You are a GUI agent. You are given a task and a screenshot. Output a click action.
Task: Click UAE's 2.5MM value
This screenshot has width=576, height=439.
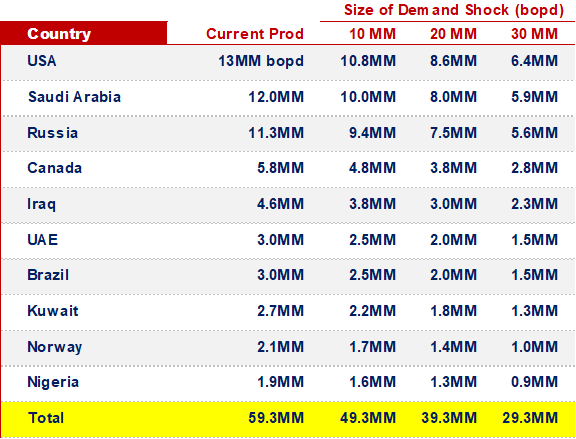pyautogui.click(x=372, y=240)
